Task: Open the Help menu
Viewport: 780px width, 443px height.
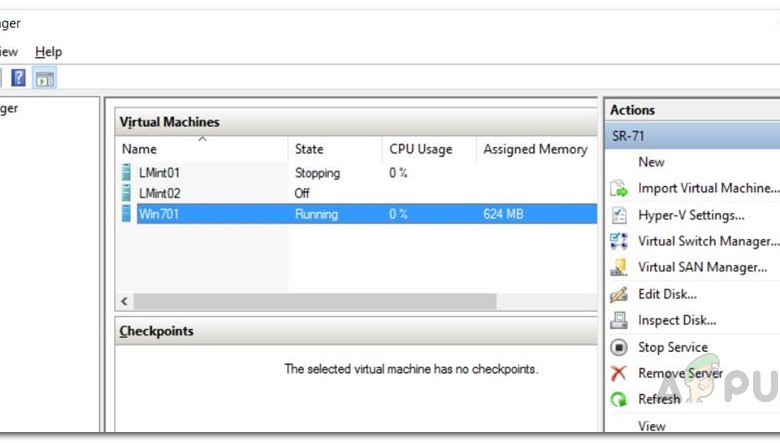Action: click(48, 52)
